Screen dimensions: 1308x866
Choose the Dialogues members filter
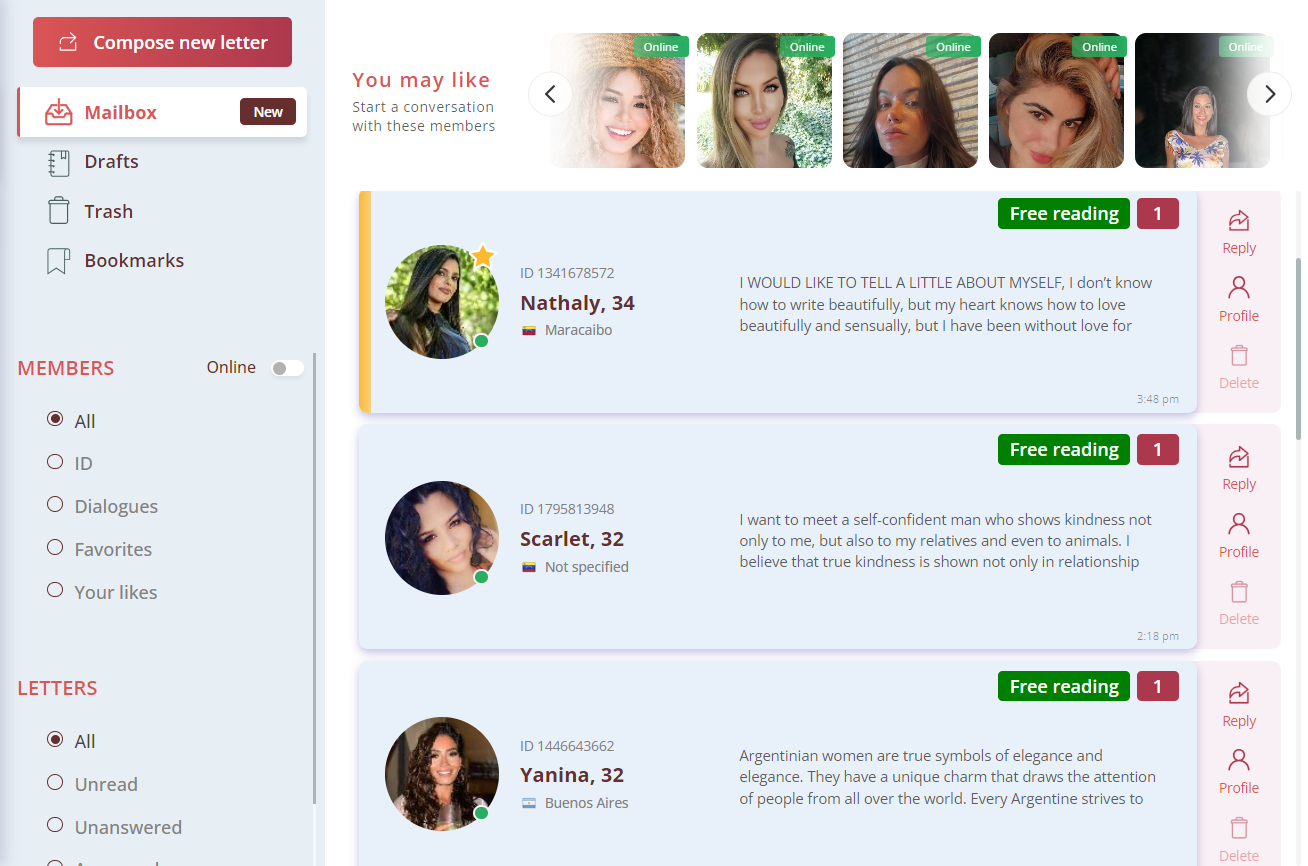click(55, 505)
